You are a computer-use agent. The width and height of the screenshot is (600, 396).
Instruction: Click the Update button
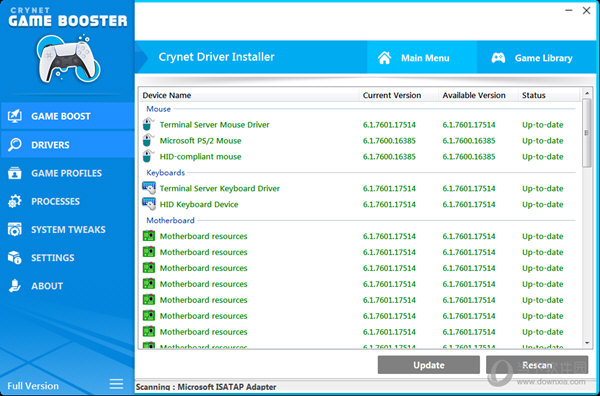429,365
